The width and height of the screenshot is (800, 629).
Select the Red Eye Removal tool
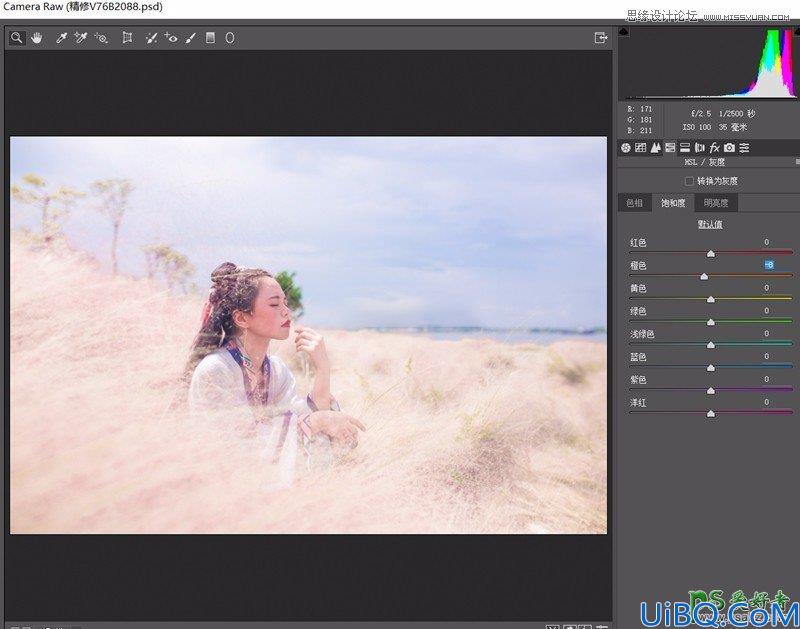(x=171, y=38)
